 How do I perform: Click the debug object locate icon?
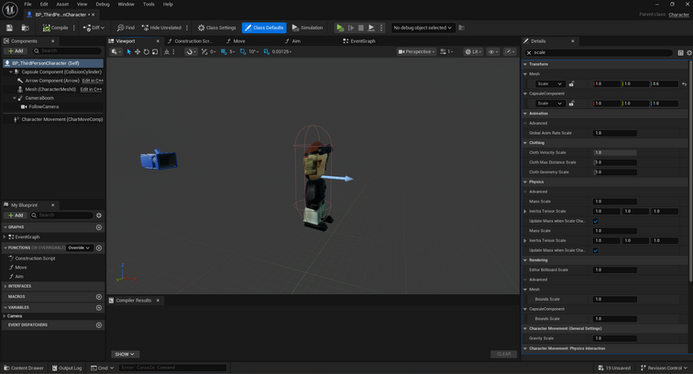pyautogui.click(x=461, y=28)
